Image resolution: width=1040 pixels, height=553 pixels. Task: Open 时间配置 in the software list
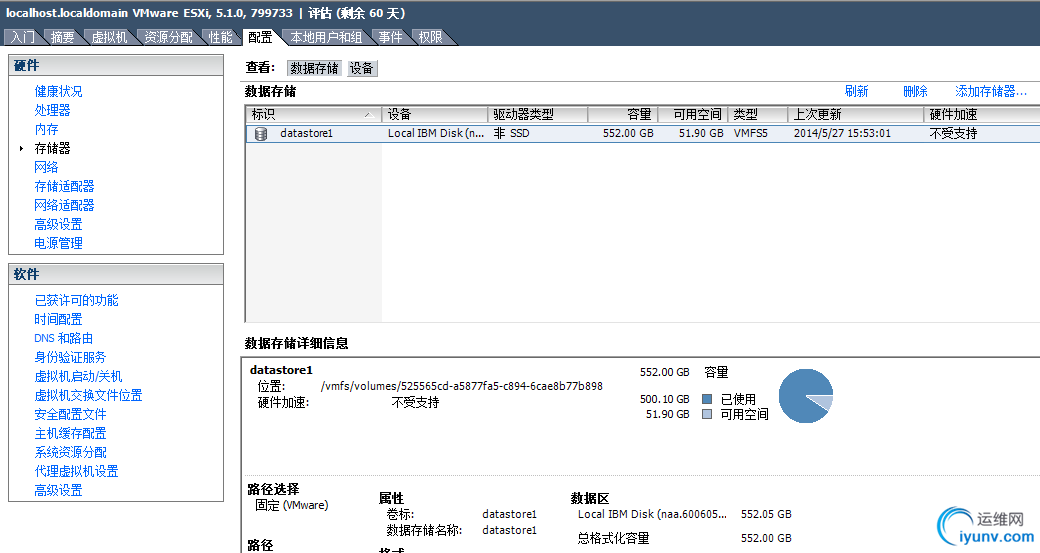pos(58,320)
